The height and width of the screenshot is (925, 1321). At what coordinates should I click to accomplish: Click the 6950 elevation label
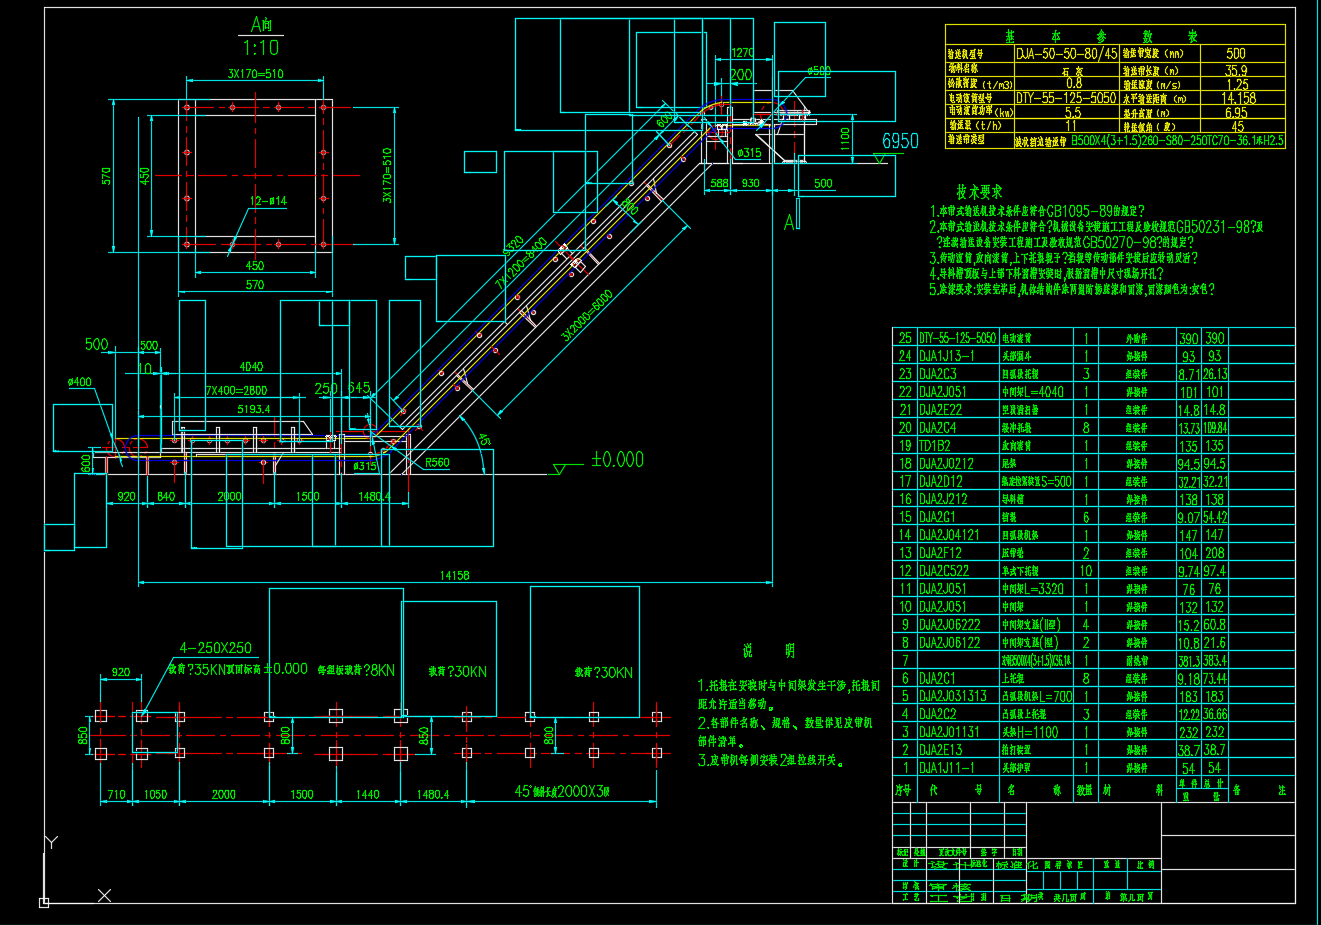click(x=899, y=142)
